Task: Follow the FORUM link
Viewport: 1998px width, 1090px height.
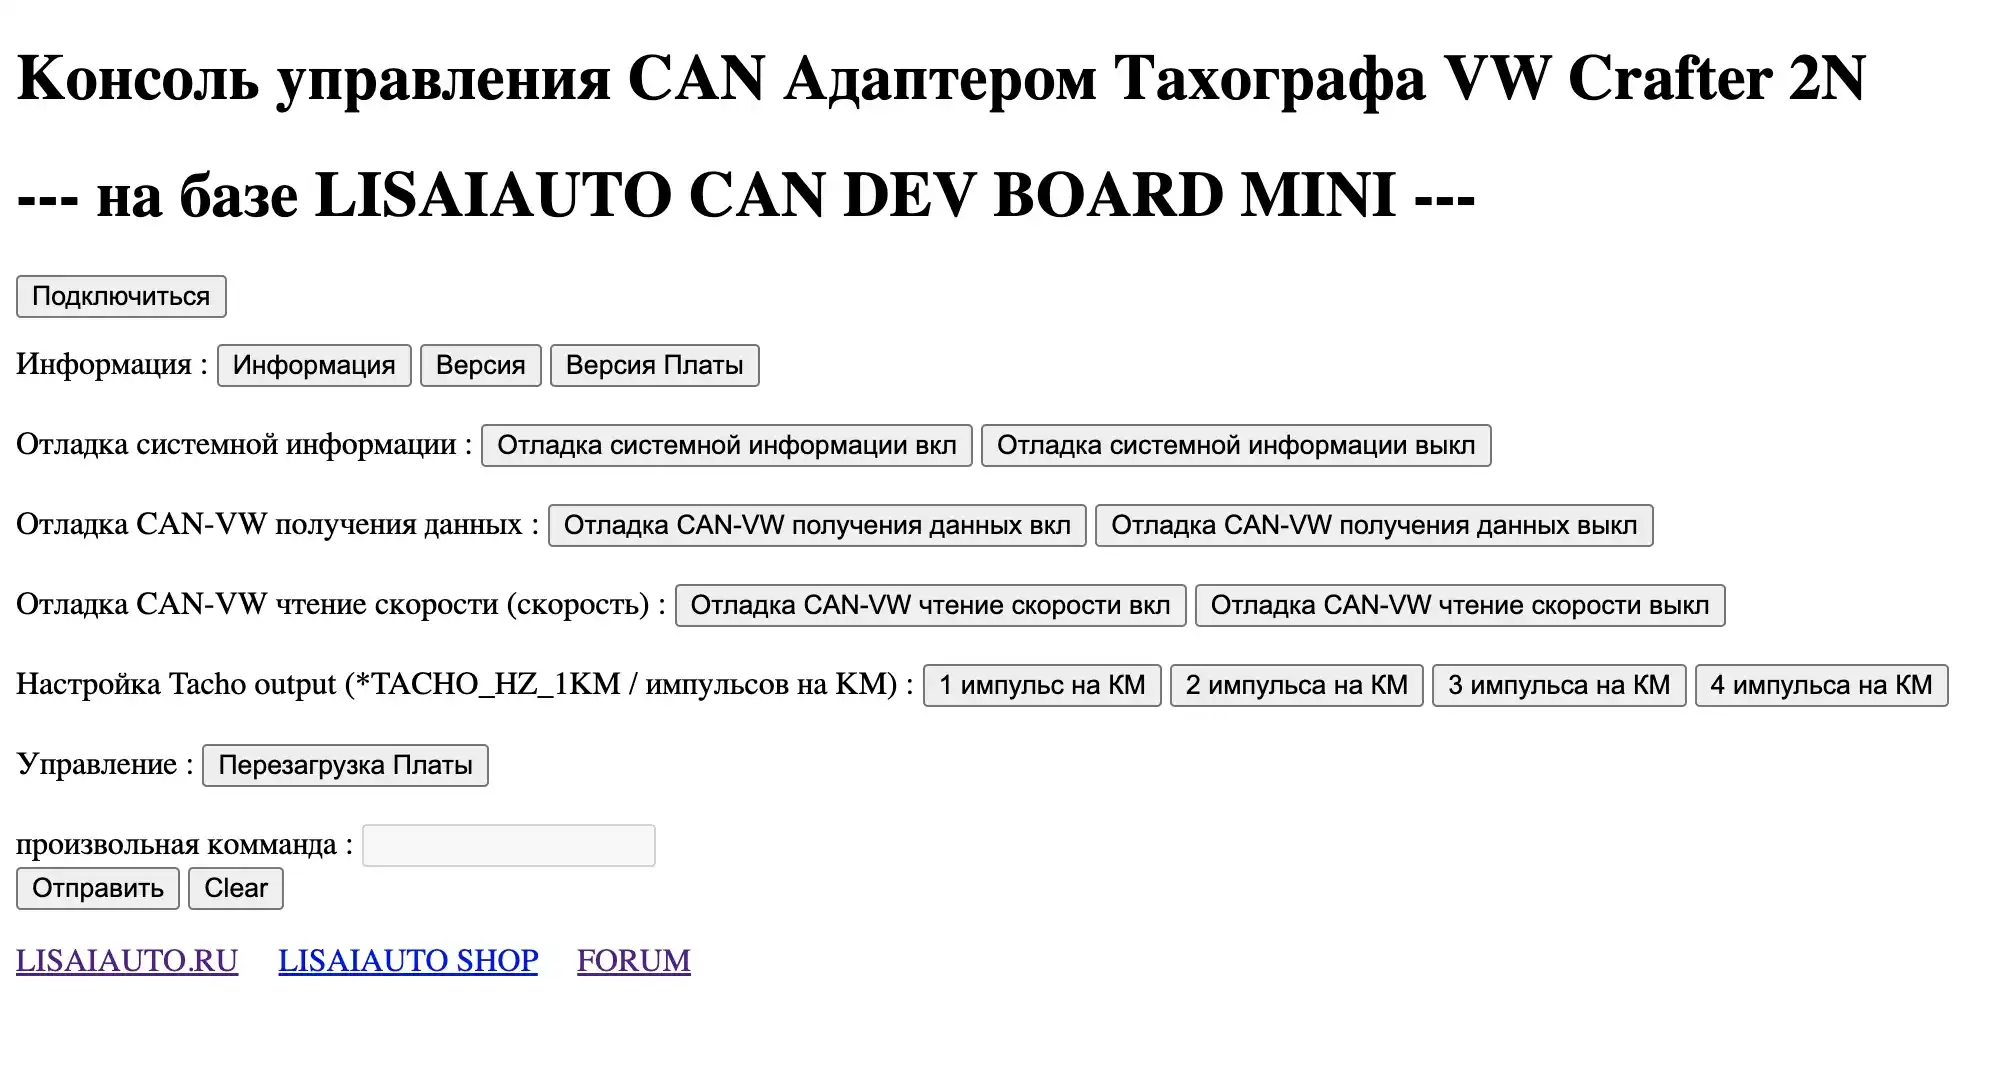Action: pyautogui.click(x=633, y=961)
